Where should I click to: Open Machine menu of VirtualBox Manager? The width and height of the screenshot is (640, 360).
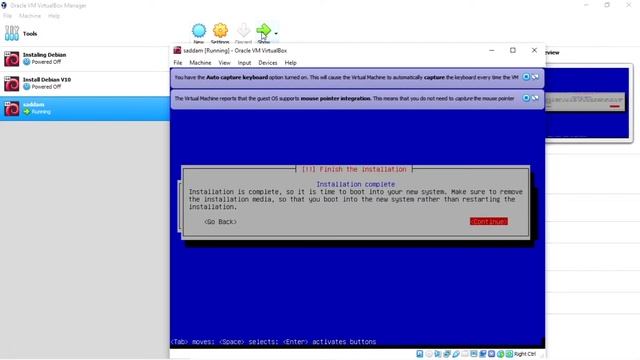pyautogui.click(x=30, y=16)
